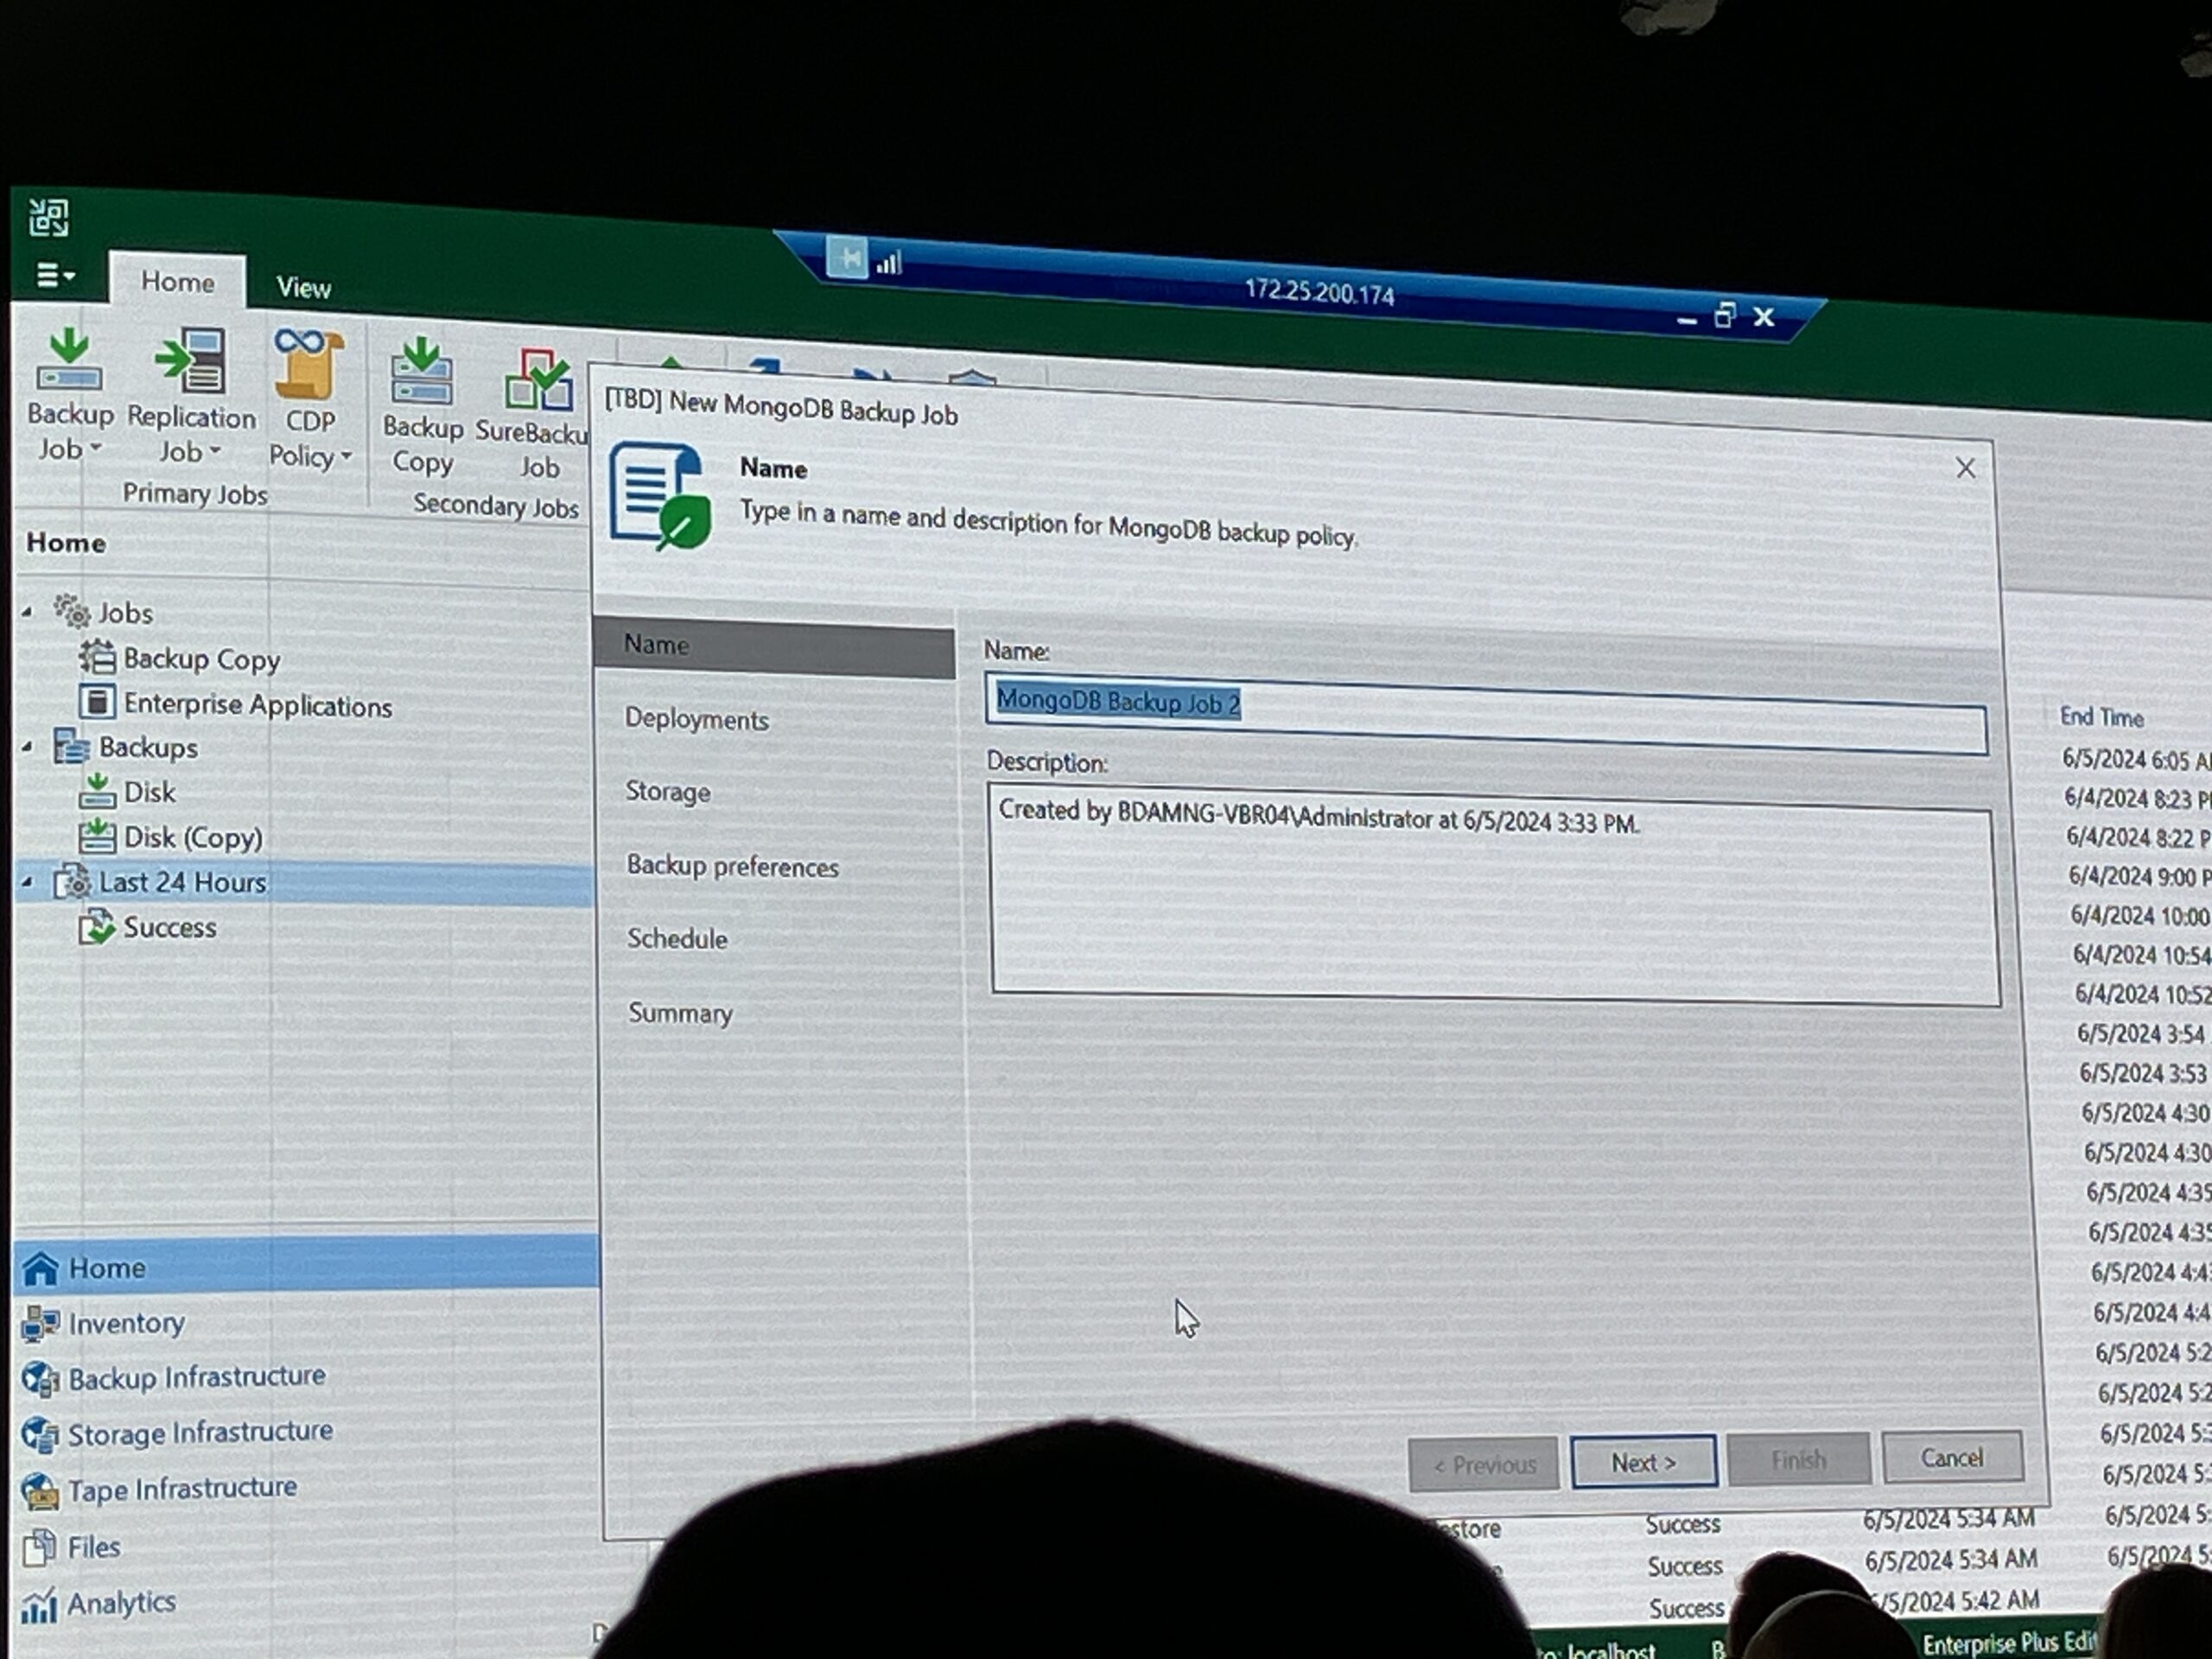
Task: Switch to the View ribbon tab
Action: [303, 288]
